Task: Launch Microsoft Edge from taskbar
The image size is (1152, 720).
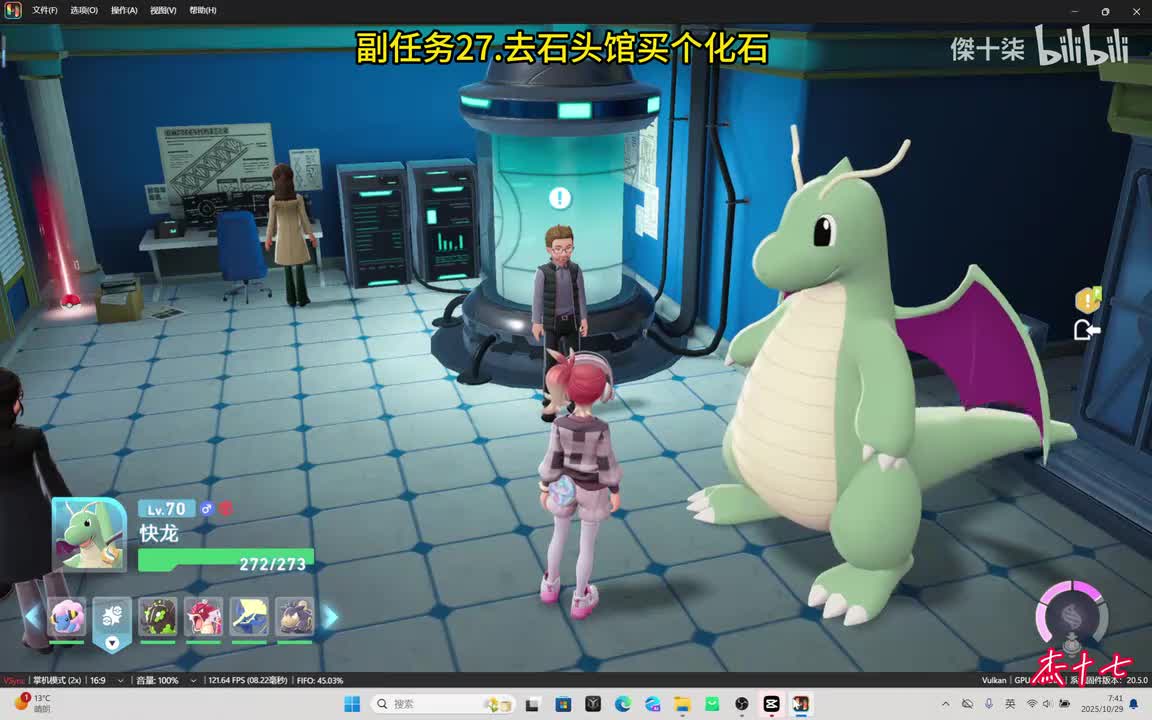Action: (x=623, y=704)
